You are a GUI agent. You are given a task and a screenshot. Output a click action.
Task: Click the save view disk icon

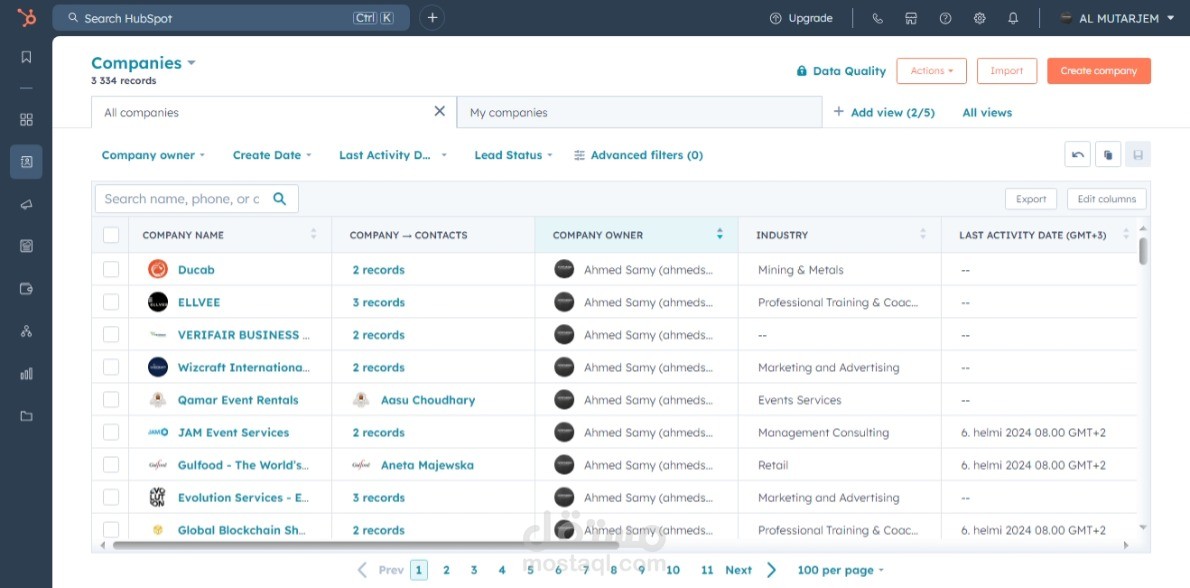pos(1138,155)
